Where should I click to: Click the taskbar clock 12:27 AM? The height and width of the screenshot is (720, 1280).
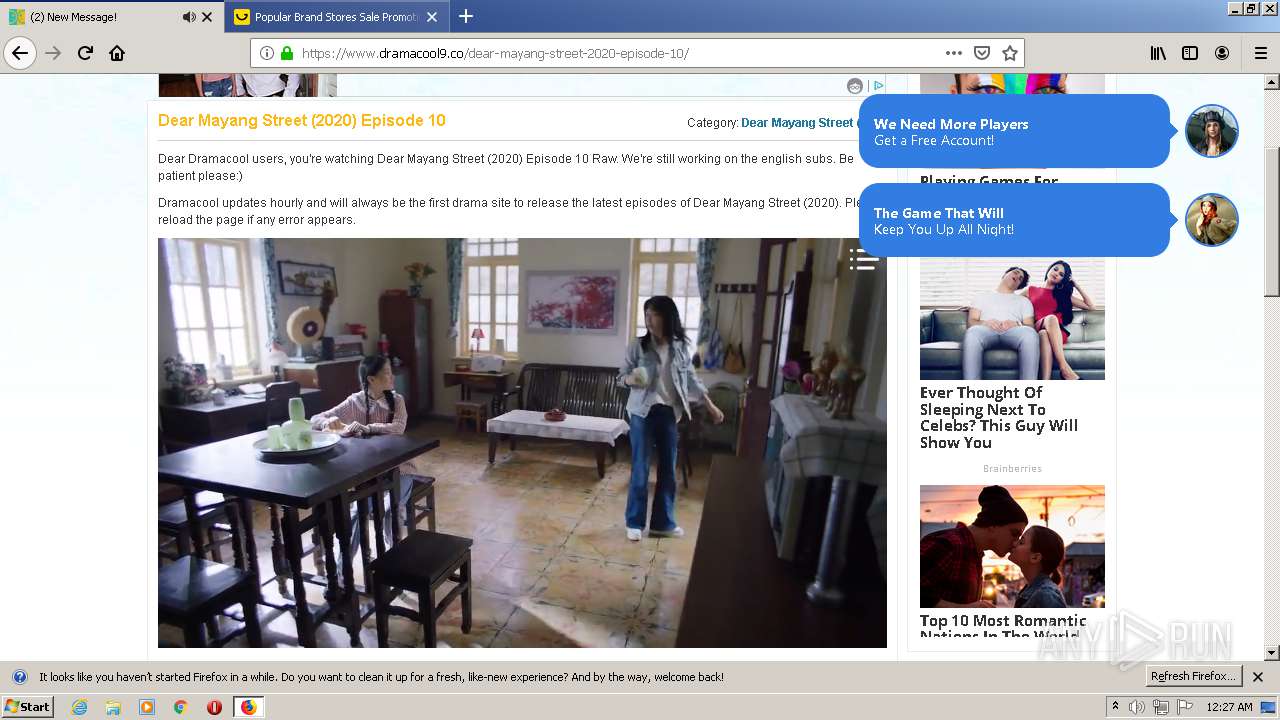tap(1229, 707)
